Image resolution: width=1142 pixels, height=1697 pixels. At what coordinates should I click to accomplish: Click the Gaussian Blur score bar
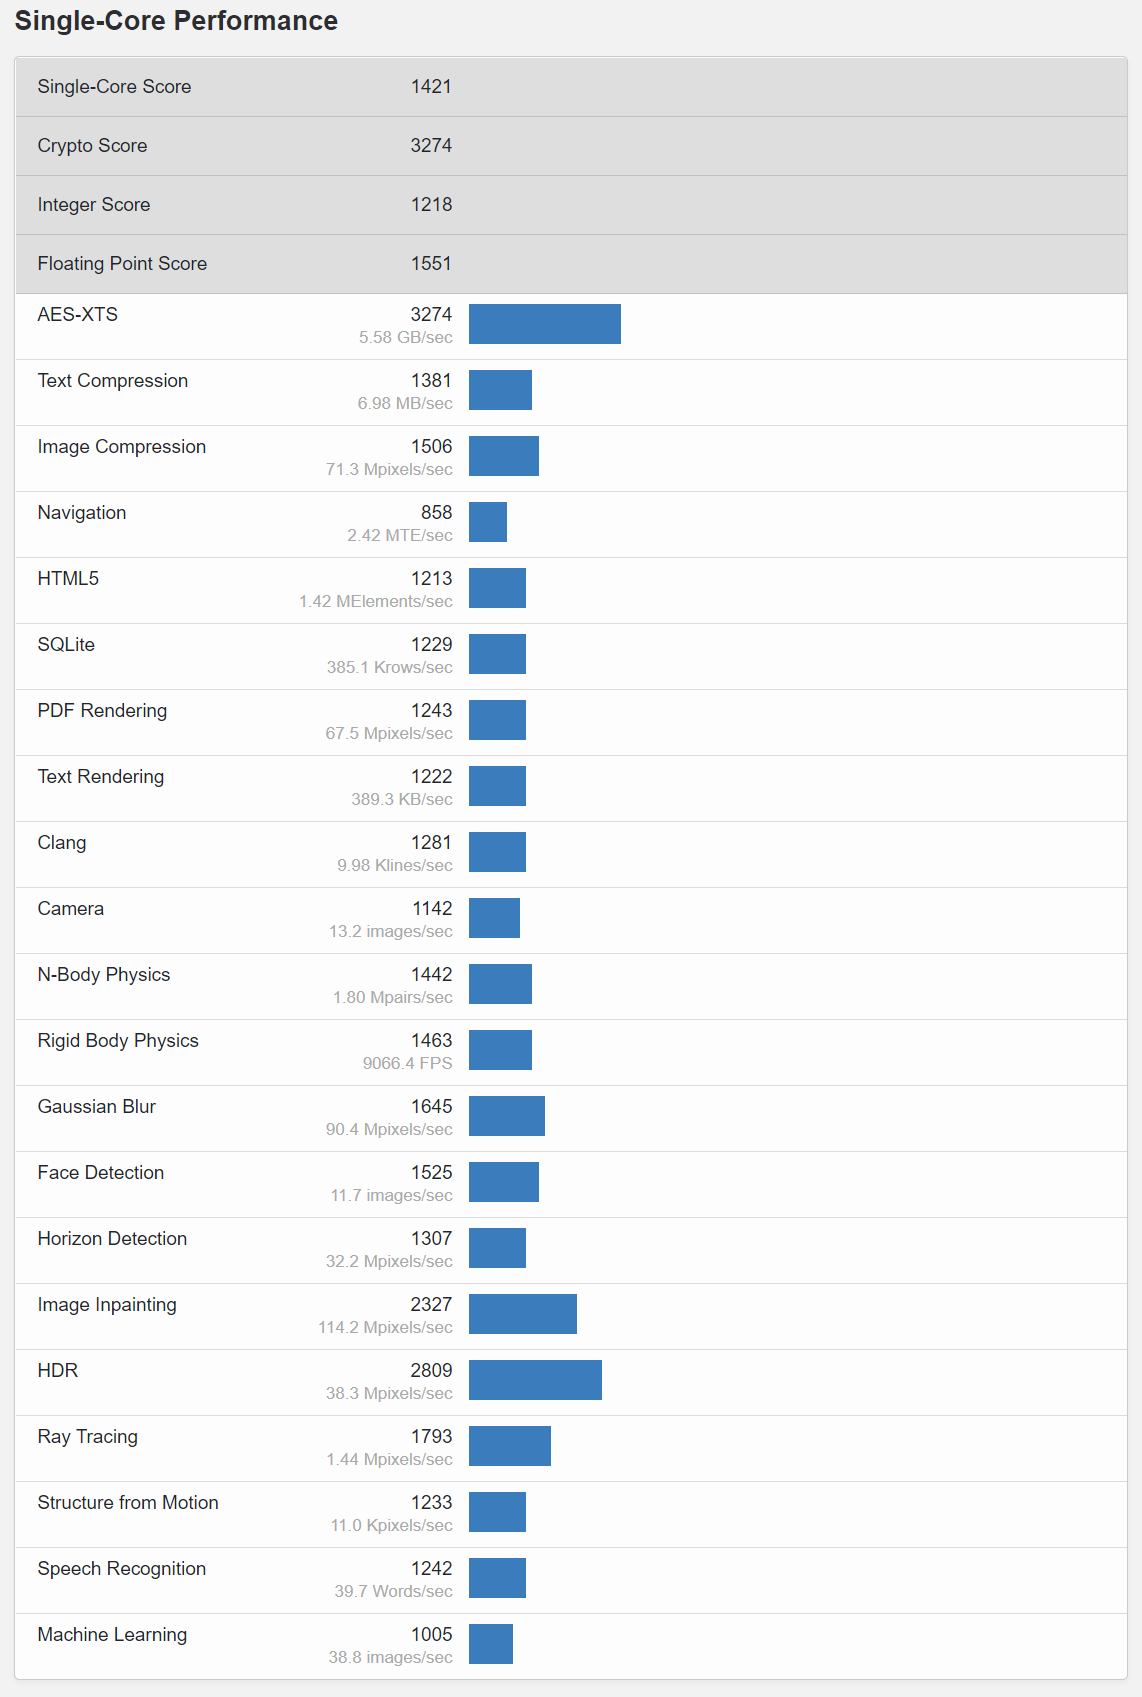tap(506, 1116)
